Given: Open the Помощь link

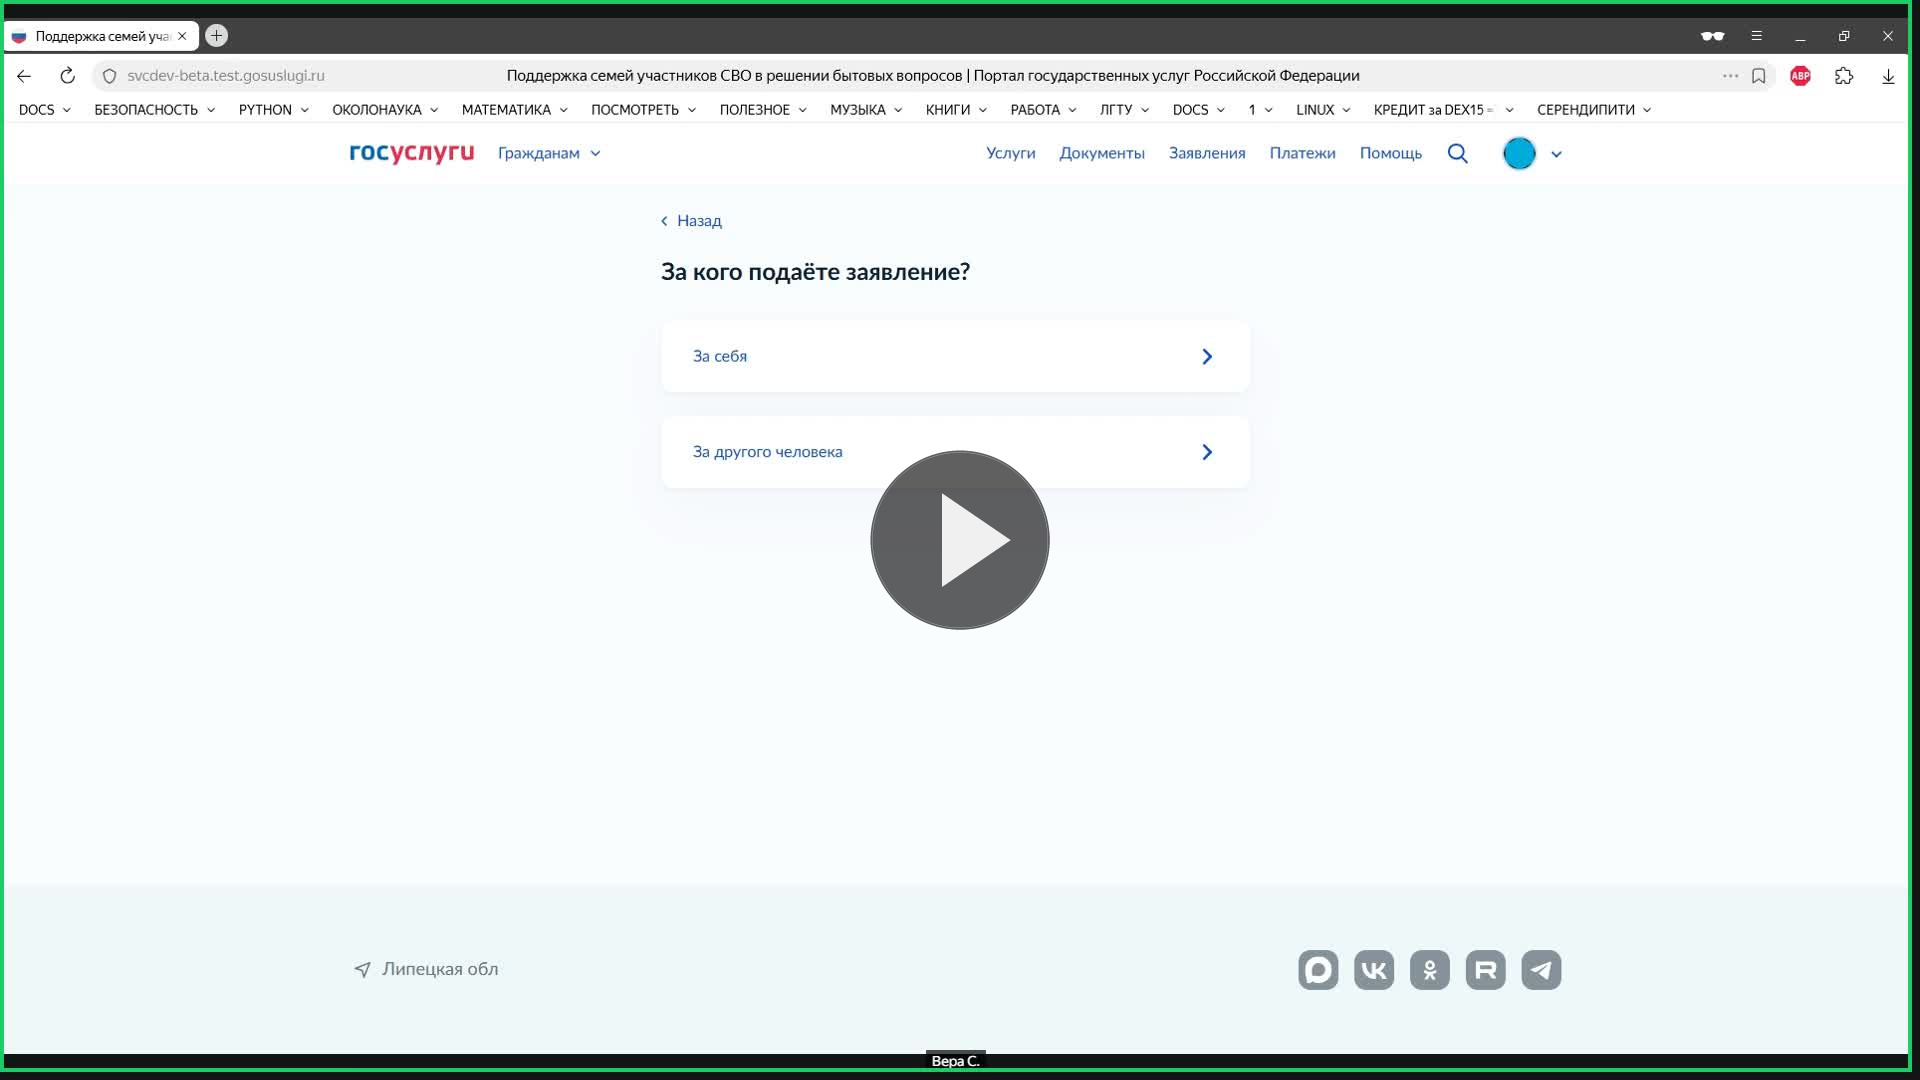Looking at the screenshot, I should click(1390, 153).
